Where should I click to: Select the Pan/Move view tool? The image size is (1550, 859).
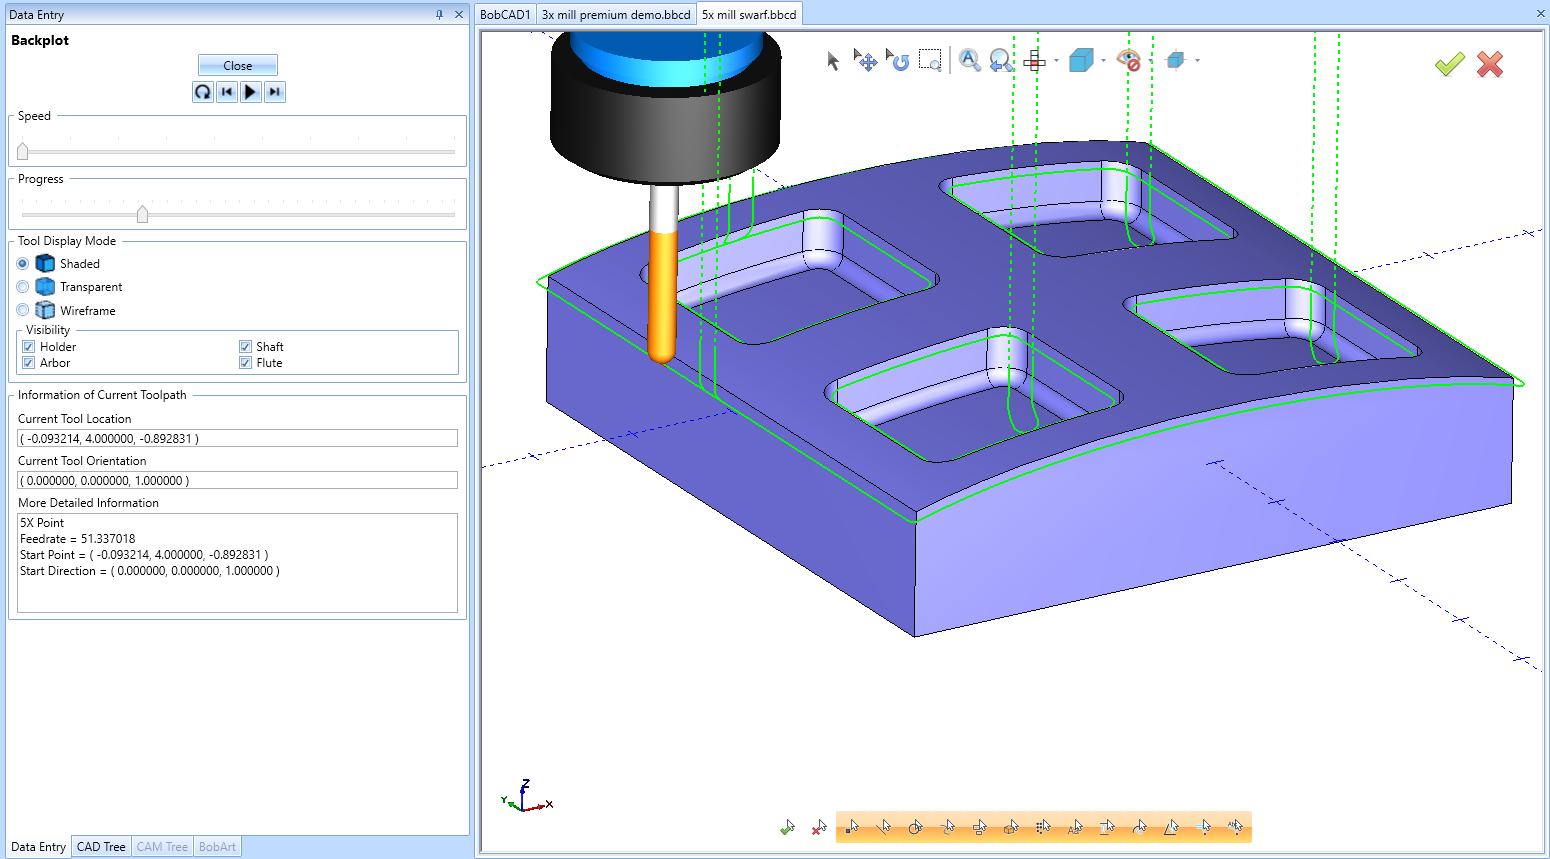click(866, 60)
